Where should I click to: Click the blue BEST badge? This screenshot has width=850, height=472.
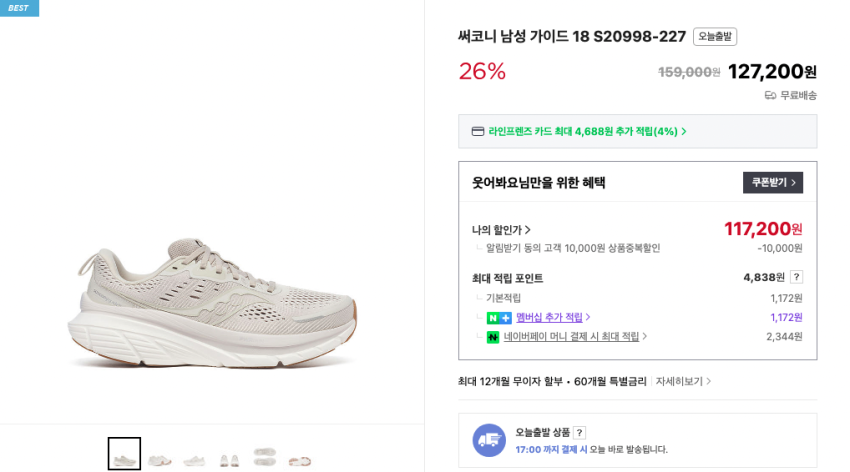coord(19,8)
